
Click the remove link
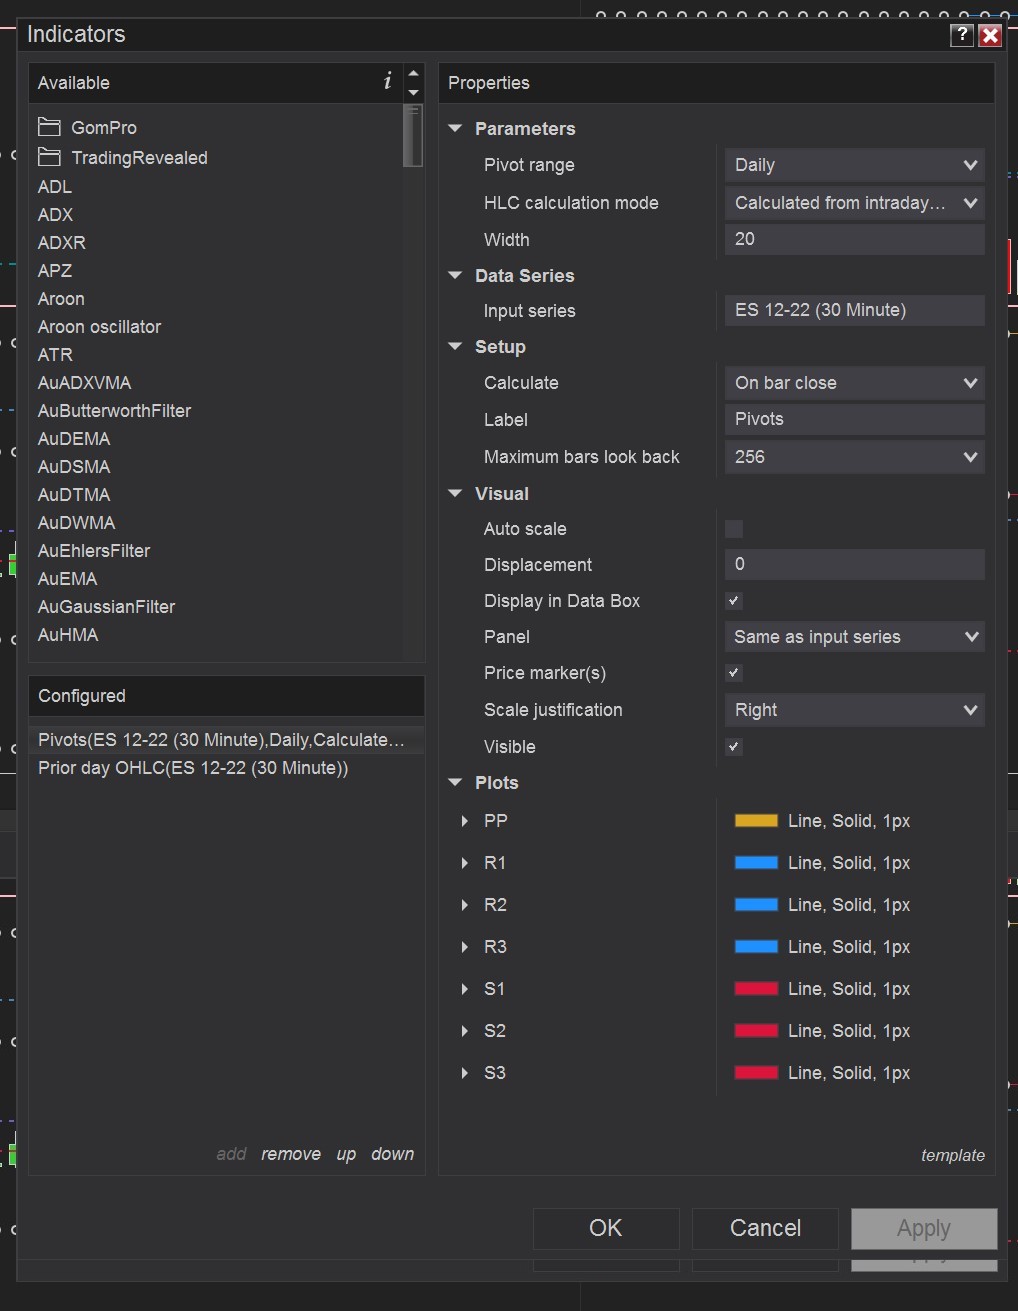(291, 1154)
